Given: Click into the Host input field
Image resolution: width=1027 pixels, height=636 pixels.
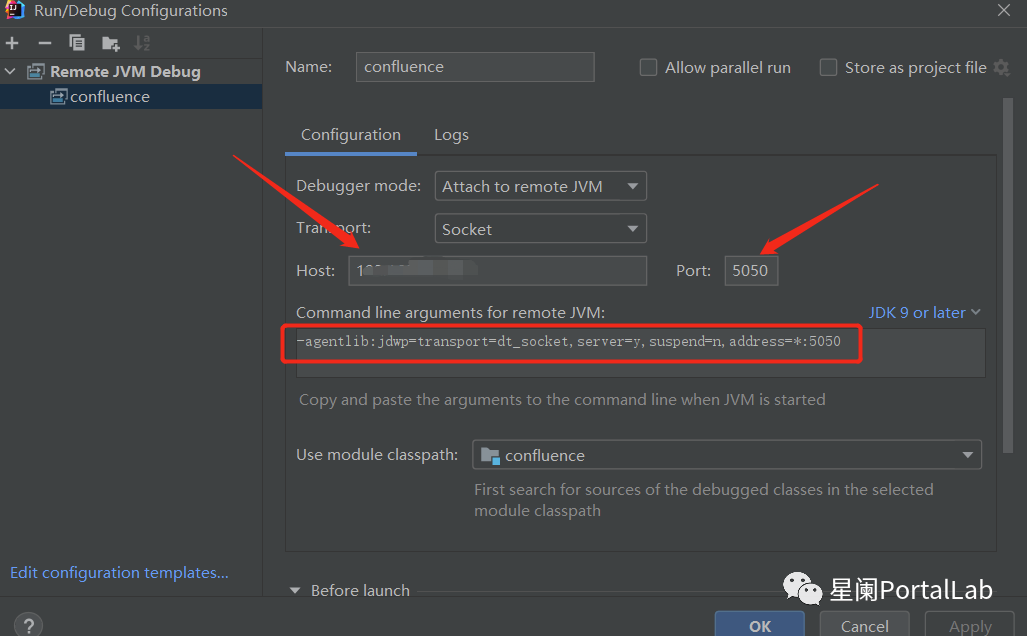Looking at the screenshot, I should [498, 271].
